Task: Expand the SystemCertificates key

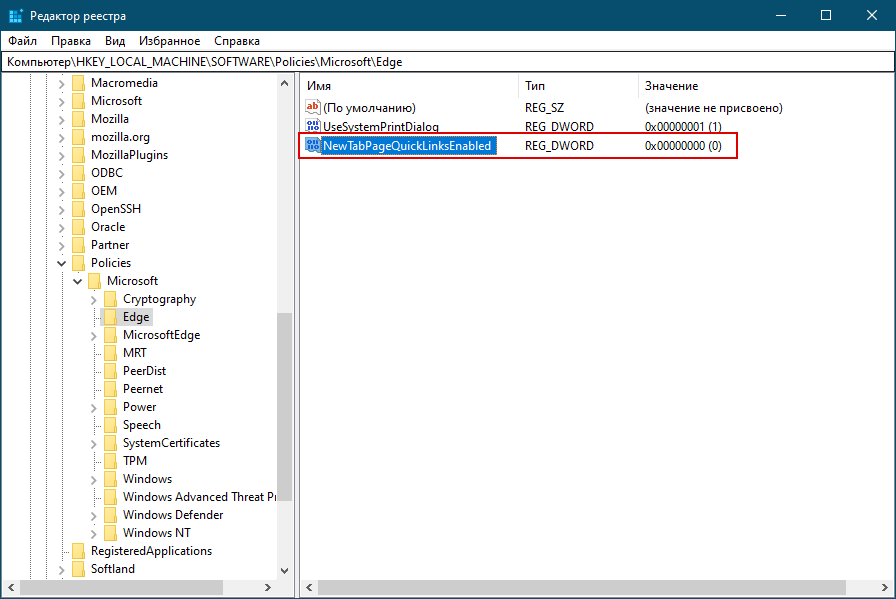Action: click(x=94, y=444)
